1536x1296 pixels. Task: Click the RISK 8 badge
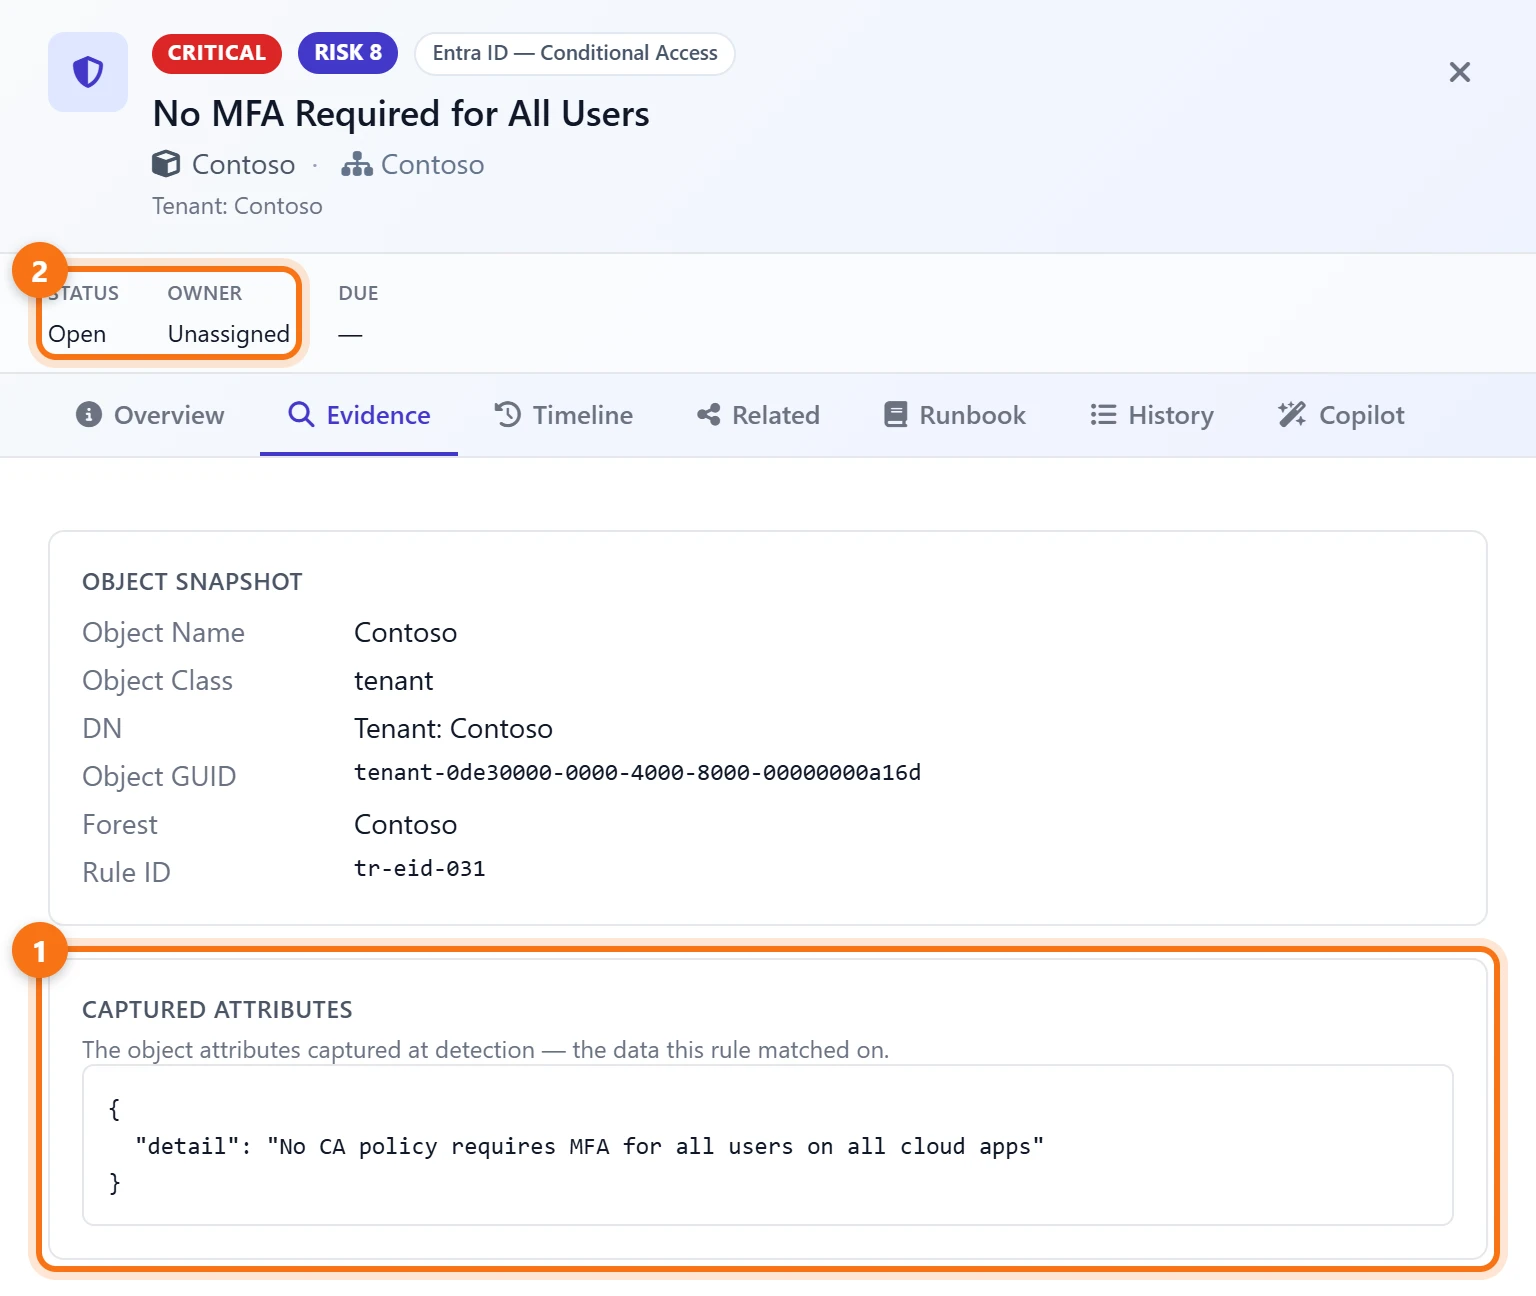click(x=348, y=53)
